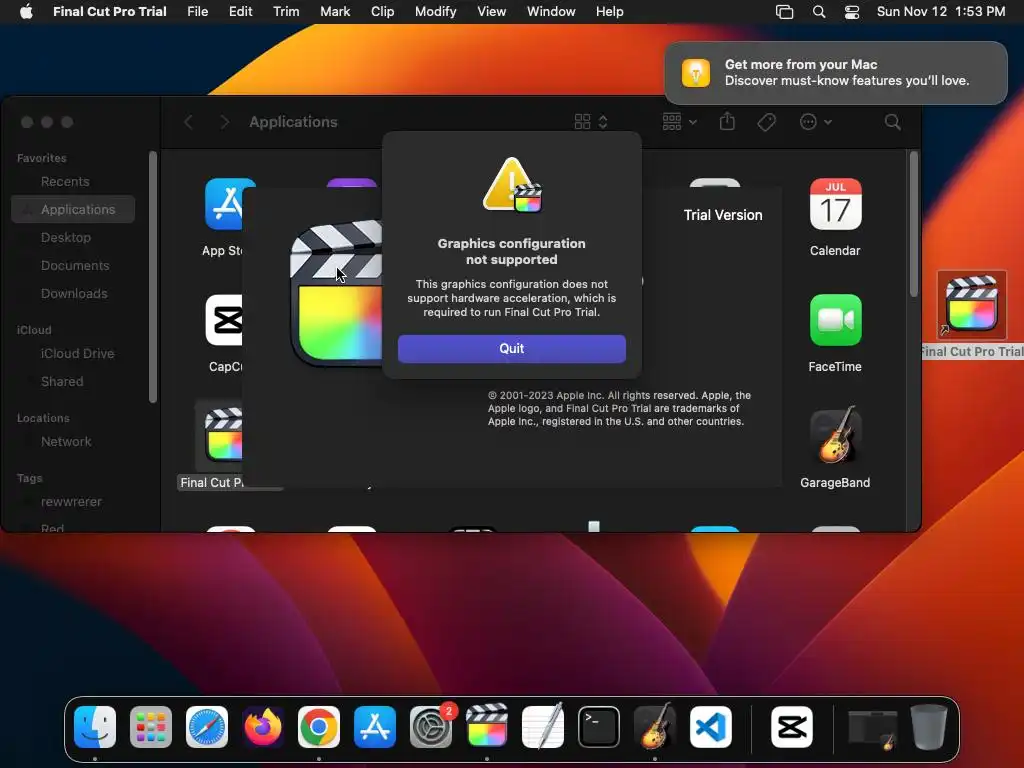This screenshot has width=1024, height=768.
Task: Click the search icon in Finder toolbar
Action: [892, 122]
